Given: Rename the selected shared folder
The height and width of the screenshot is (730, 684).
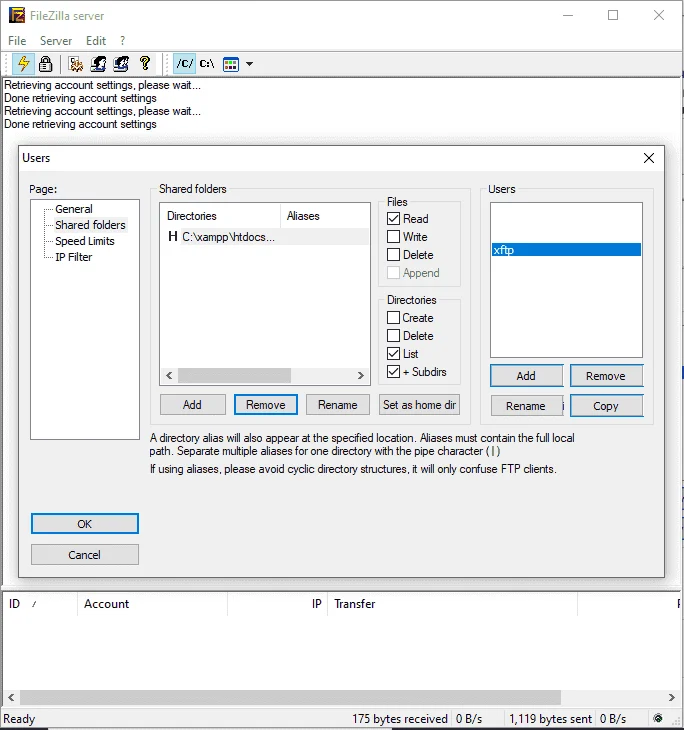Looking at the screenshot, I should point(338,405).
